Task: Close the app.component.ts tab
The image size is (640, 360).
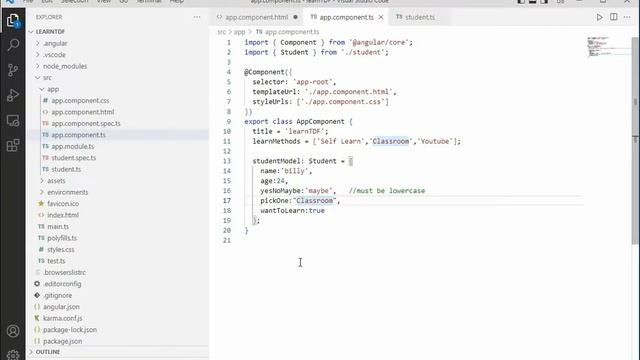Action: (x=381, y=17)
